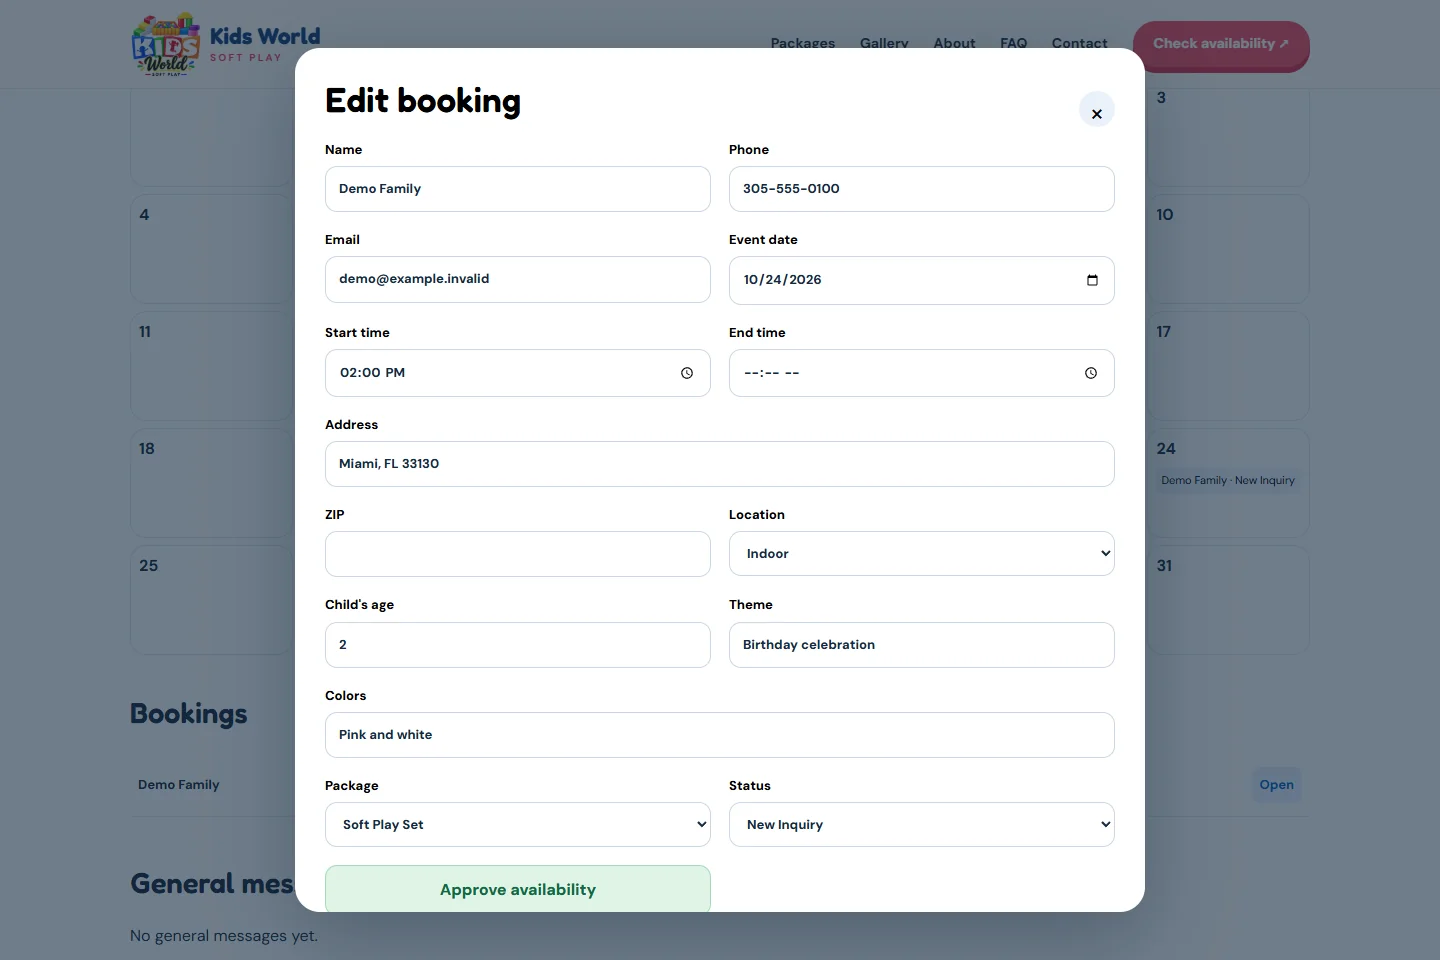Edit the Address field Miami, FL 33130

[x=720, y=464]
